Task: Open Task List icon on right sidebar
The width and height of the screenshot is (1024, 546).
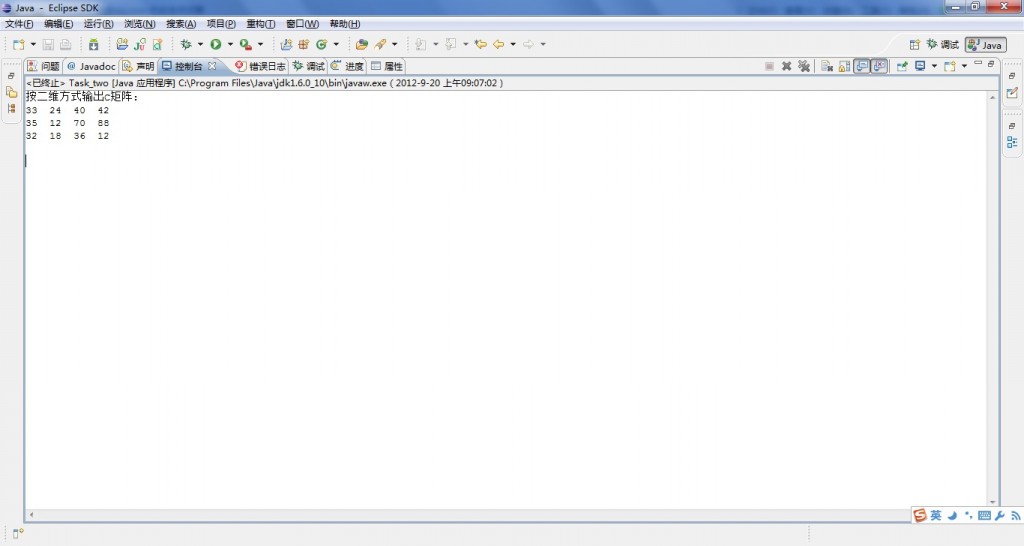Action: (1012, 93)
